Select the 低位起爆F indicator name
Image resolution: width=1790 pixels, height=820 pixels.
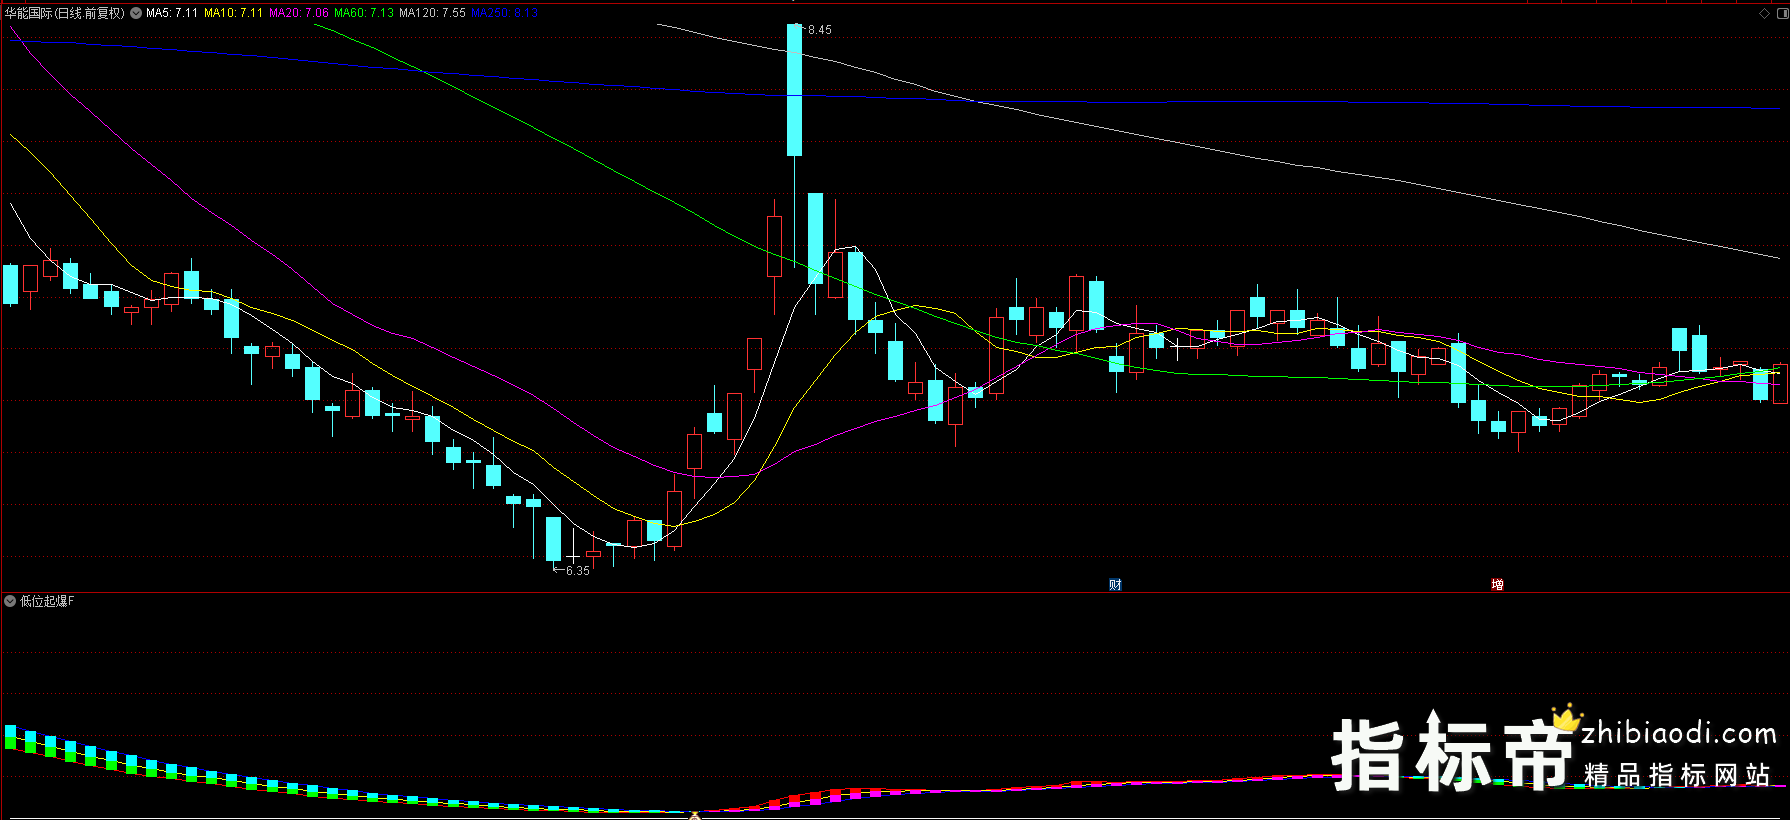(47, 601)
